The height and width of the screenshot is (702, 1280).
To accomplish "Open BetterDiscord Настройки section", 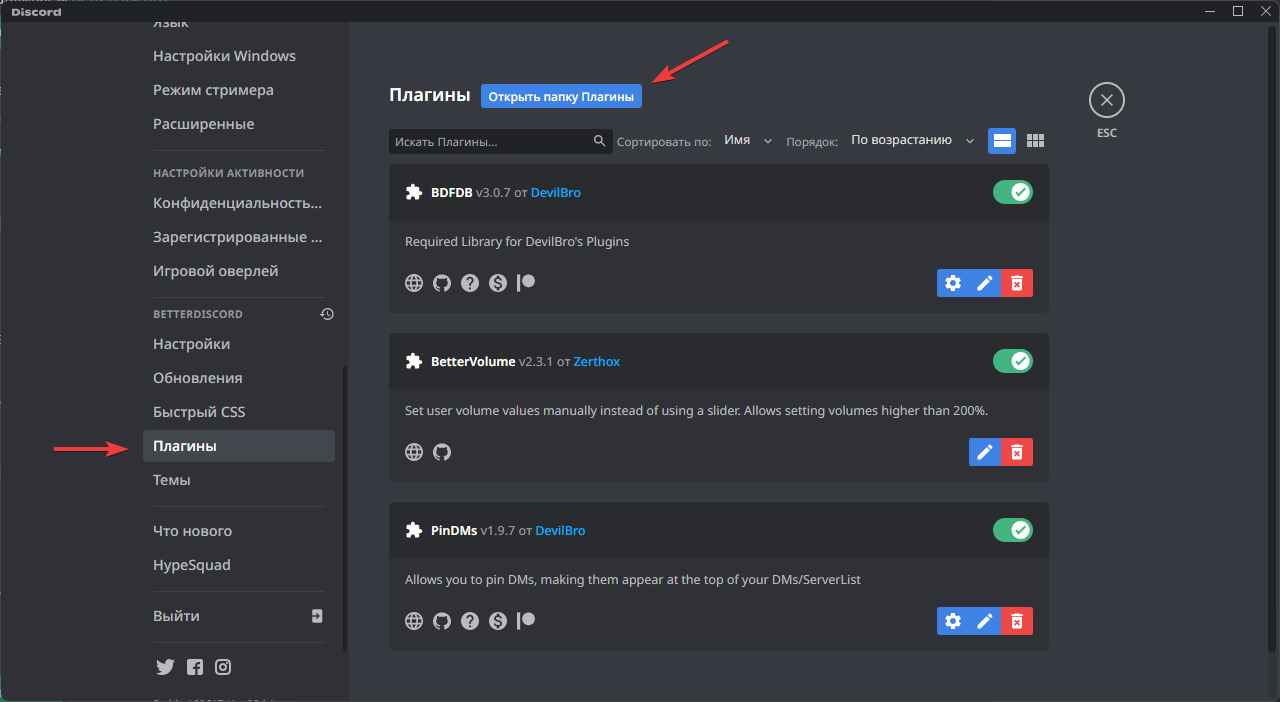I will (x=239, y=344).
